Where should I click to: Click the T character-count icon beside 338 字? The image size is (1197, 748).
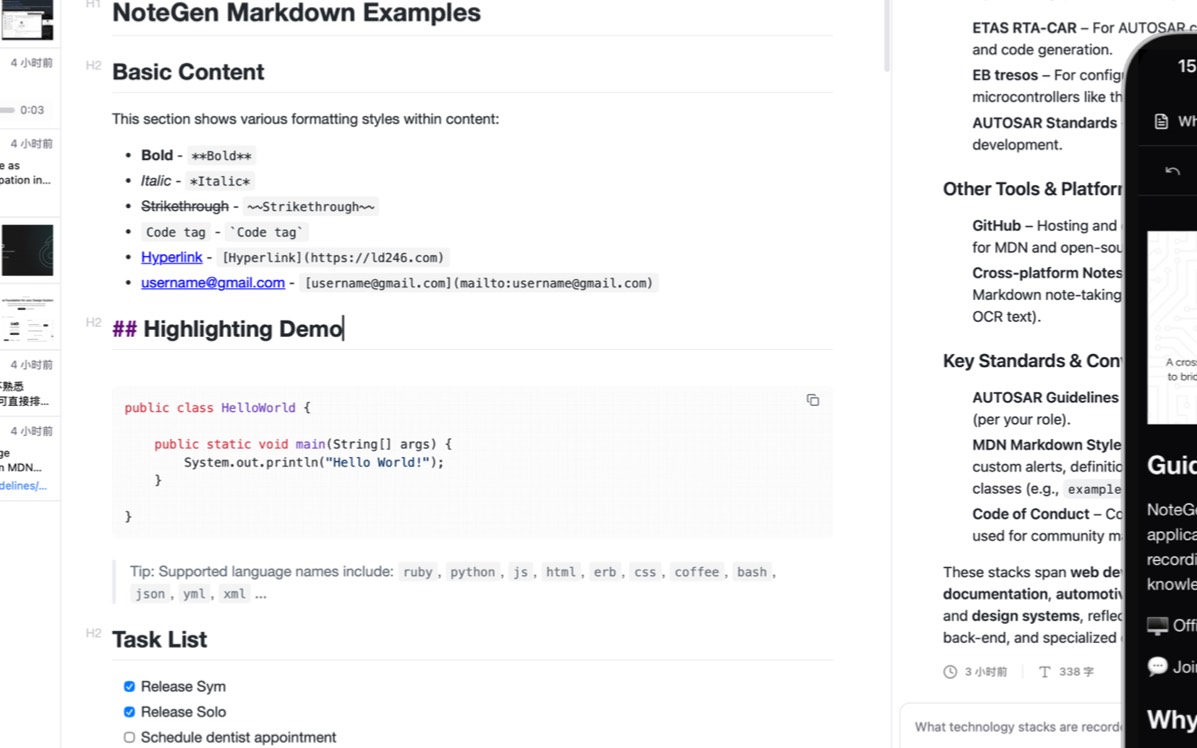(x=1044, y=672)
